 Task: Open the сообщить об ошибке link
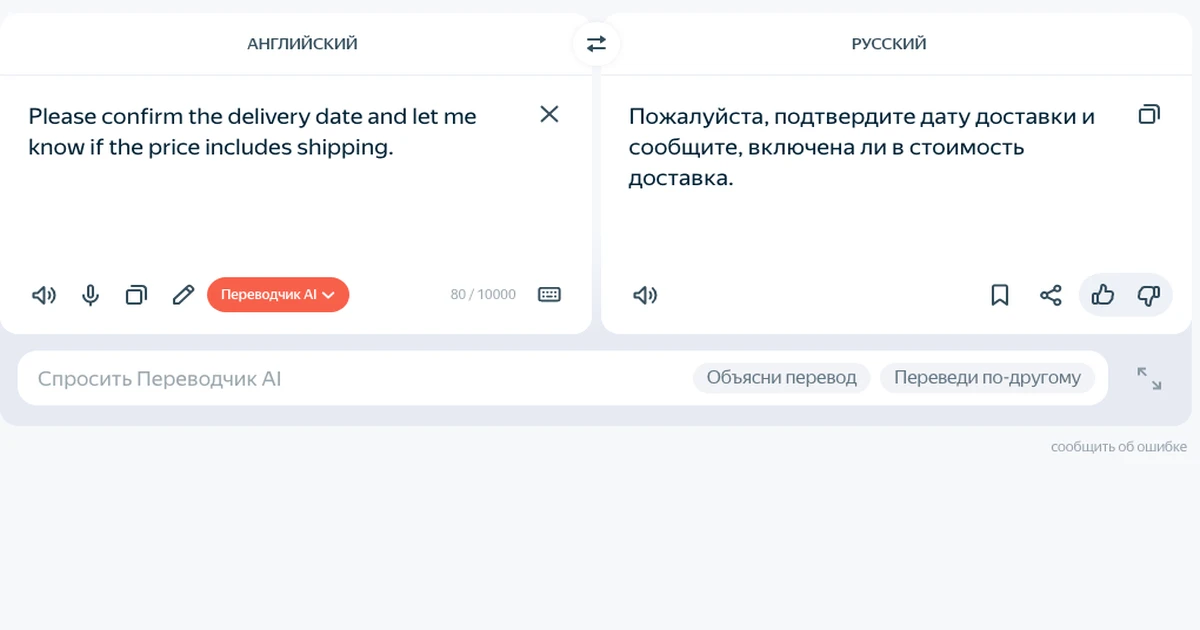pos(1119,447)
